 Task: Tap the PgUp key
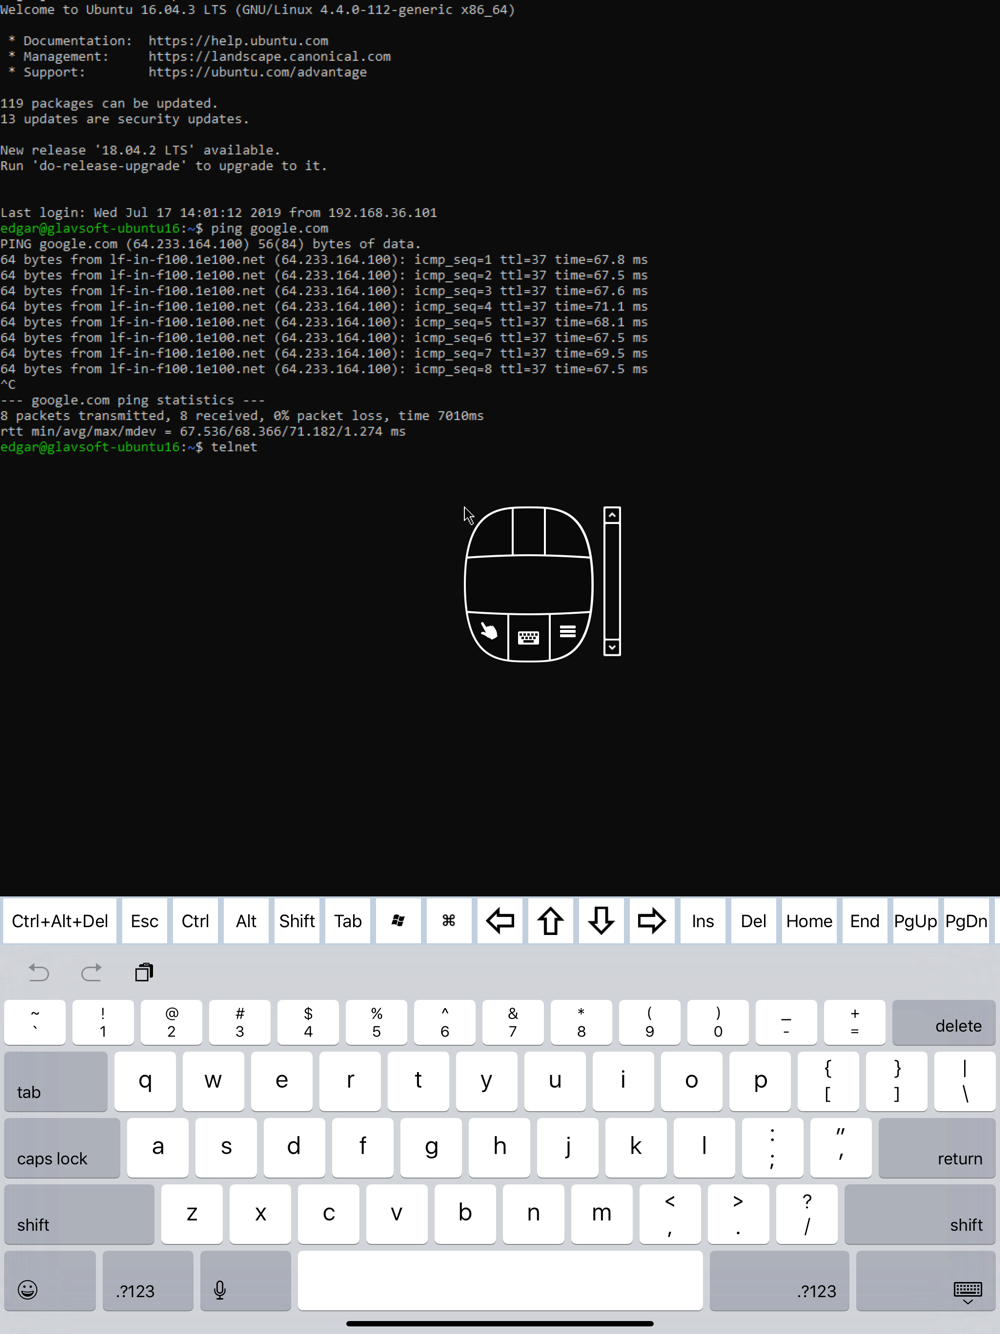pos(916,921)
